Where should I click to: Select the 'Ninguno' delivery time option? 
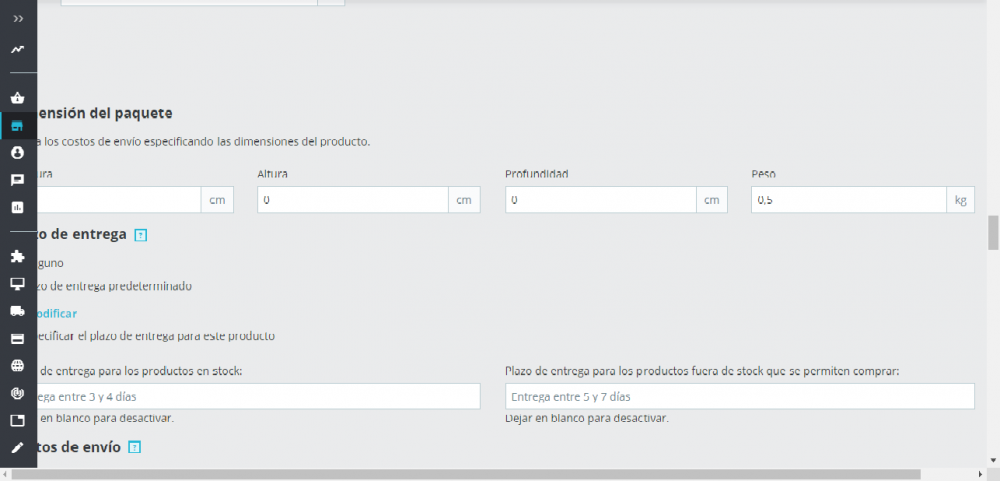pos(50,263)
